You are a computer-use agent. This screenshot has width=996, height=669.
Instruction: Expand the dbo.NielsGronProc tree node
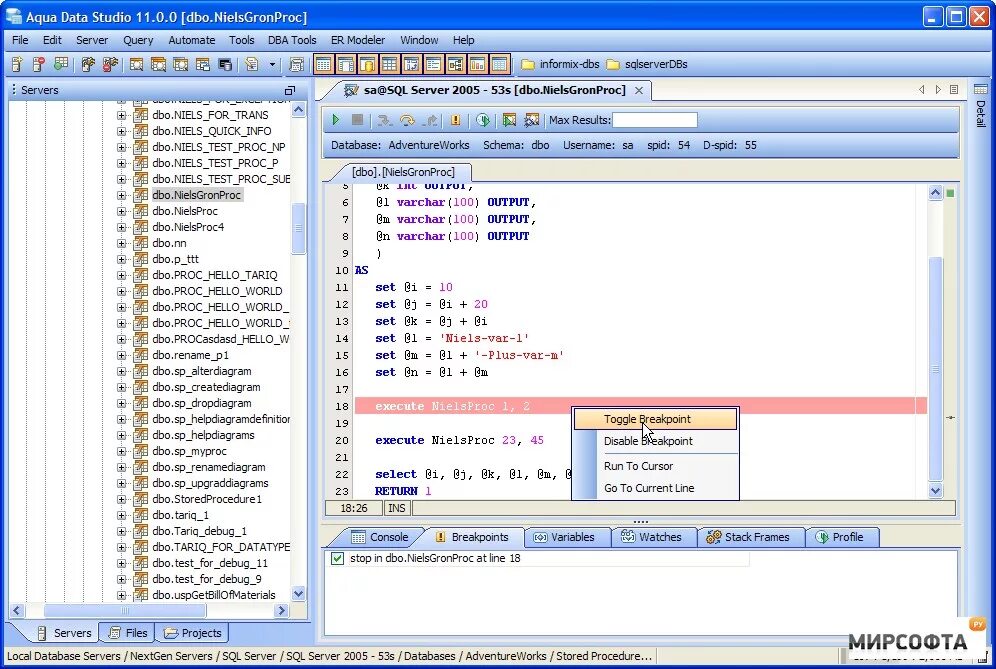121,195
